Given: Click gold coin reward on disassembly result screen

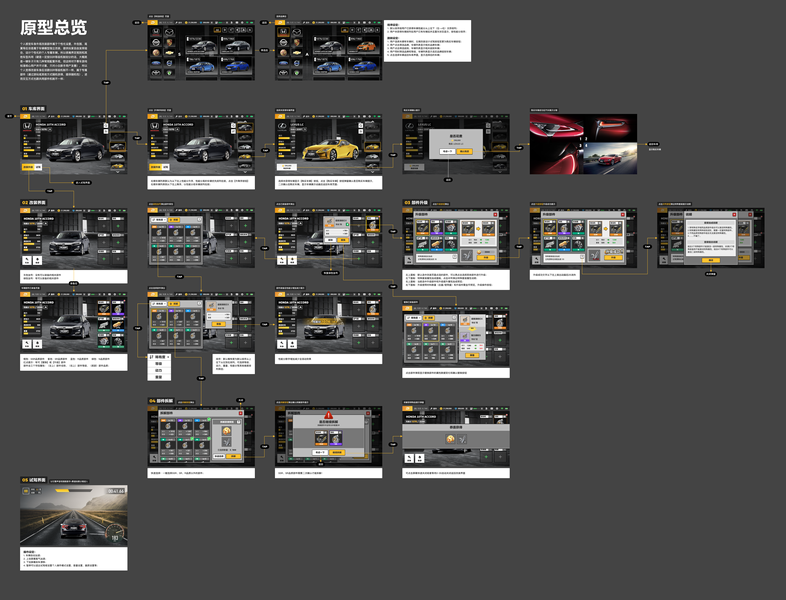Looking at the screenshot, I should point(450,439).
